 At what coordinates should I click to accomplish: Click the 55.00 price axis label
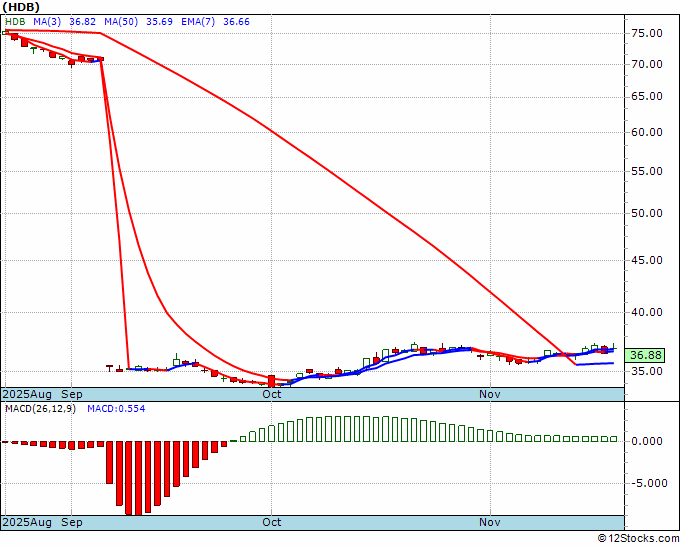(647, 171)
